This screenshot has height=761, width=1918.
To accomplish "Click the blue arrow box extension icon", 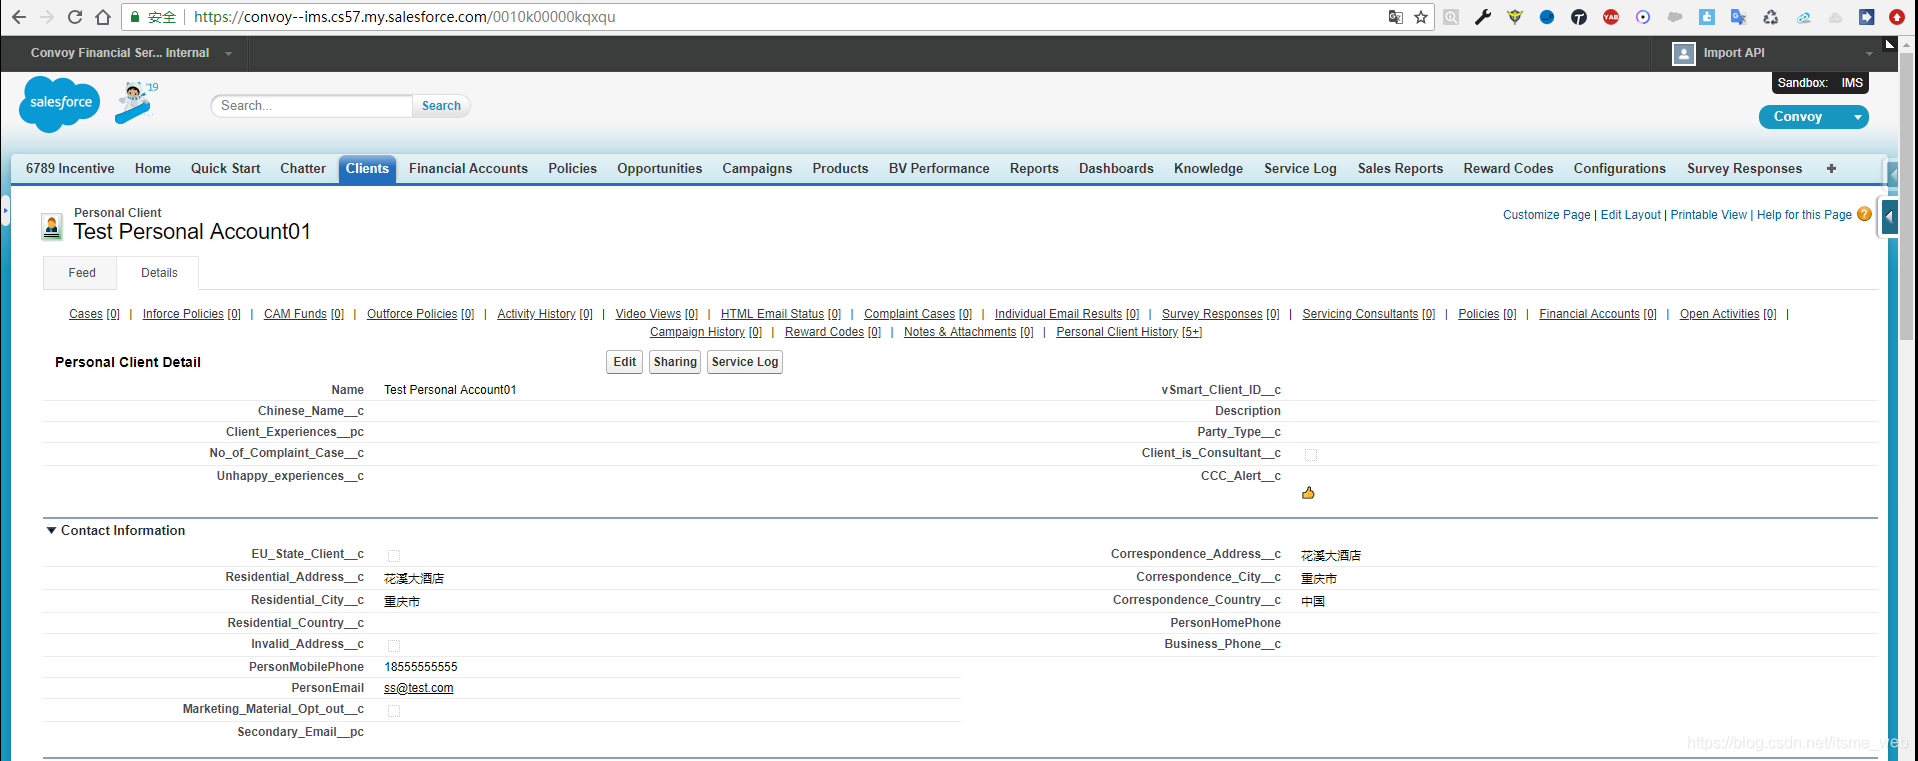I will click(x=1867, y=17).
